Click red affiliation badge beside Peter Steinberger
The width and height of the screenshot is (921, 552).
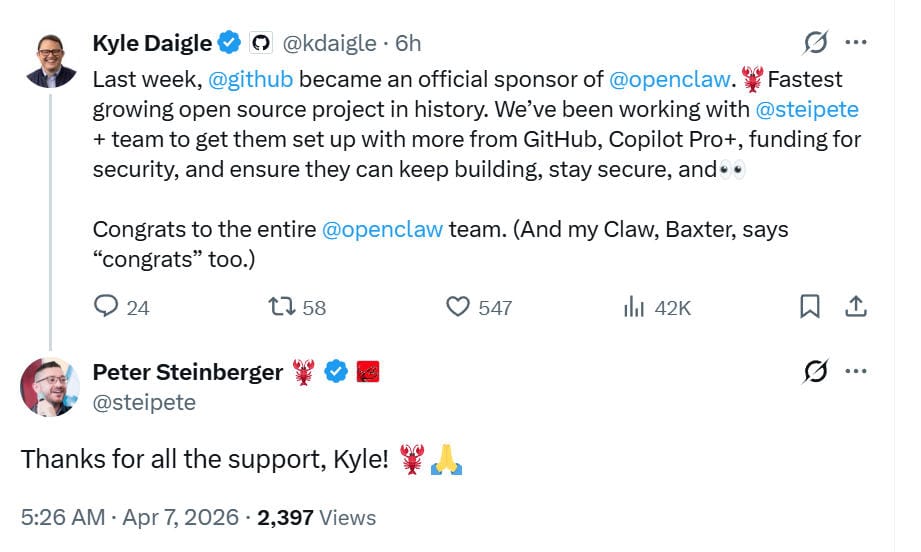[368, 372]
